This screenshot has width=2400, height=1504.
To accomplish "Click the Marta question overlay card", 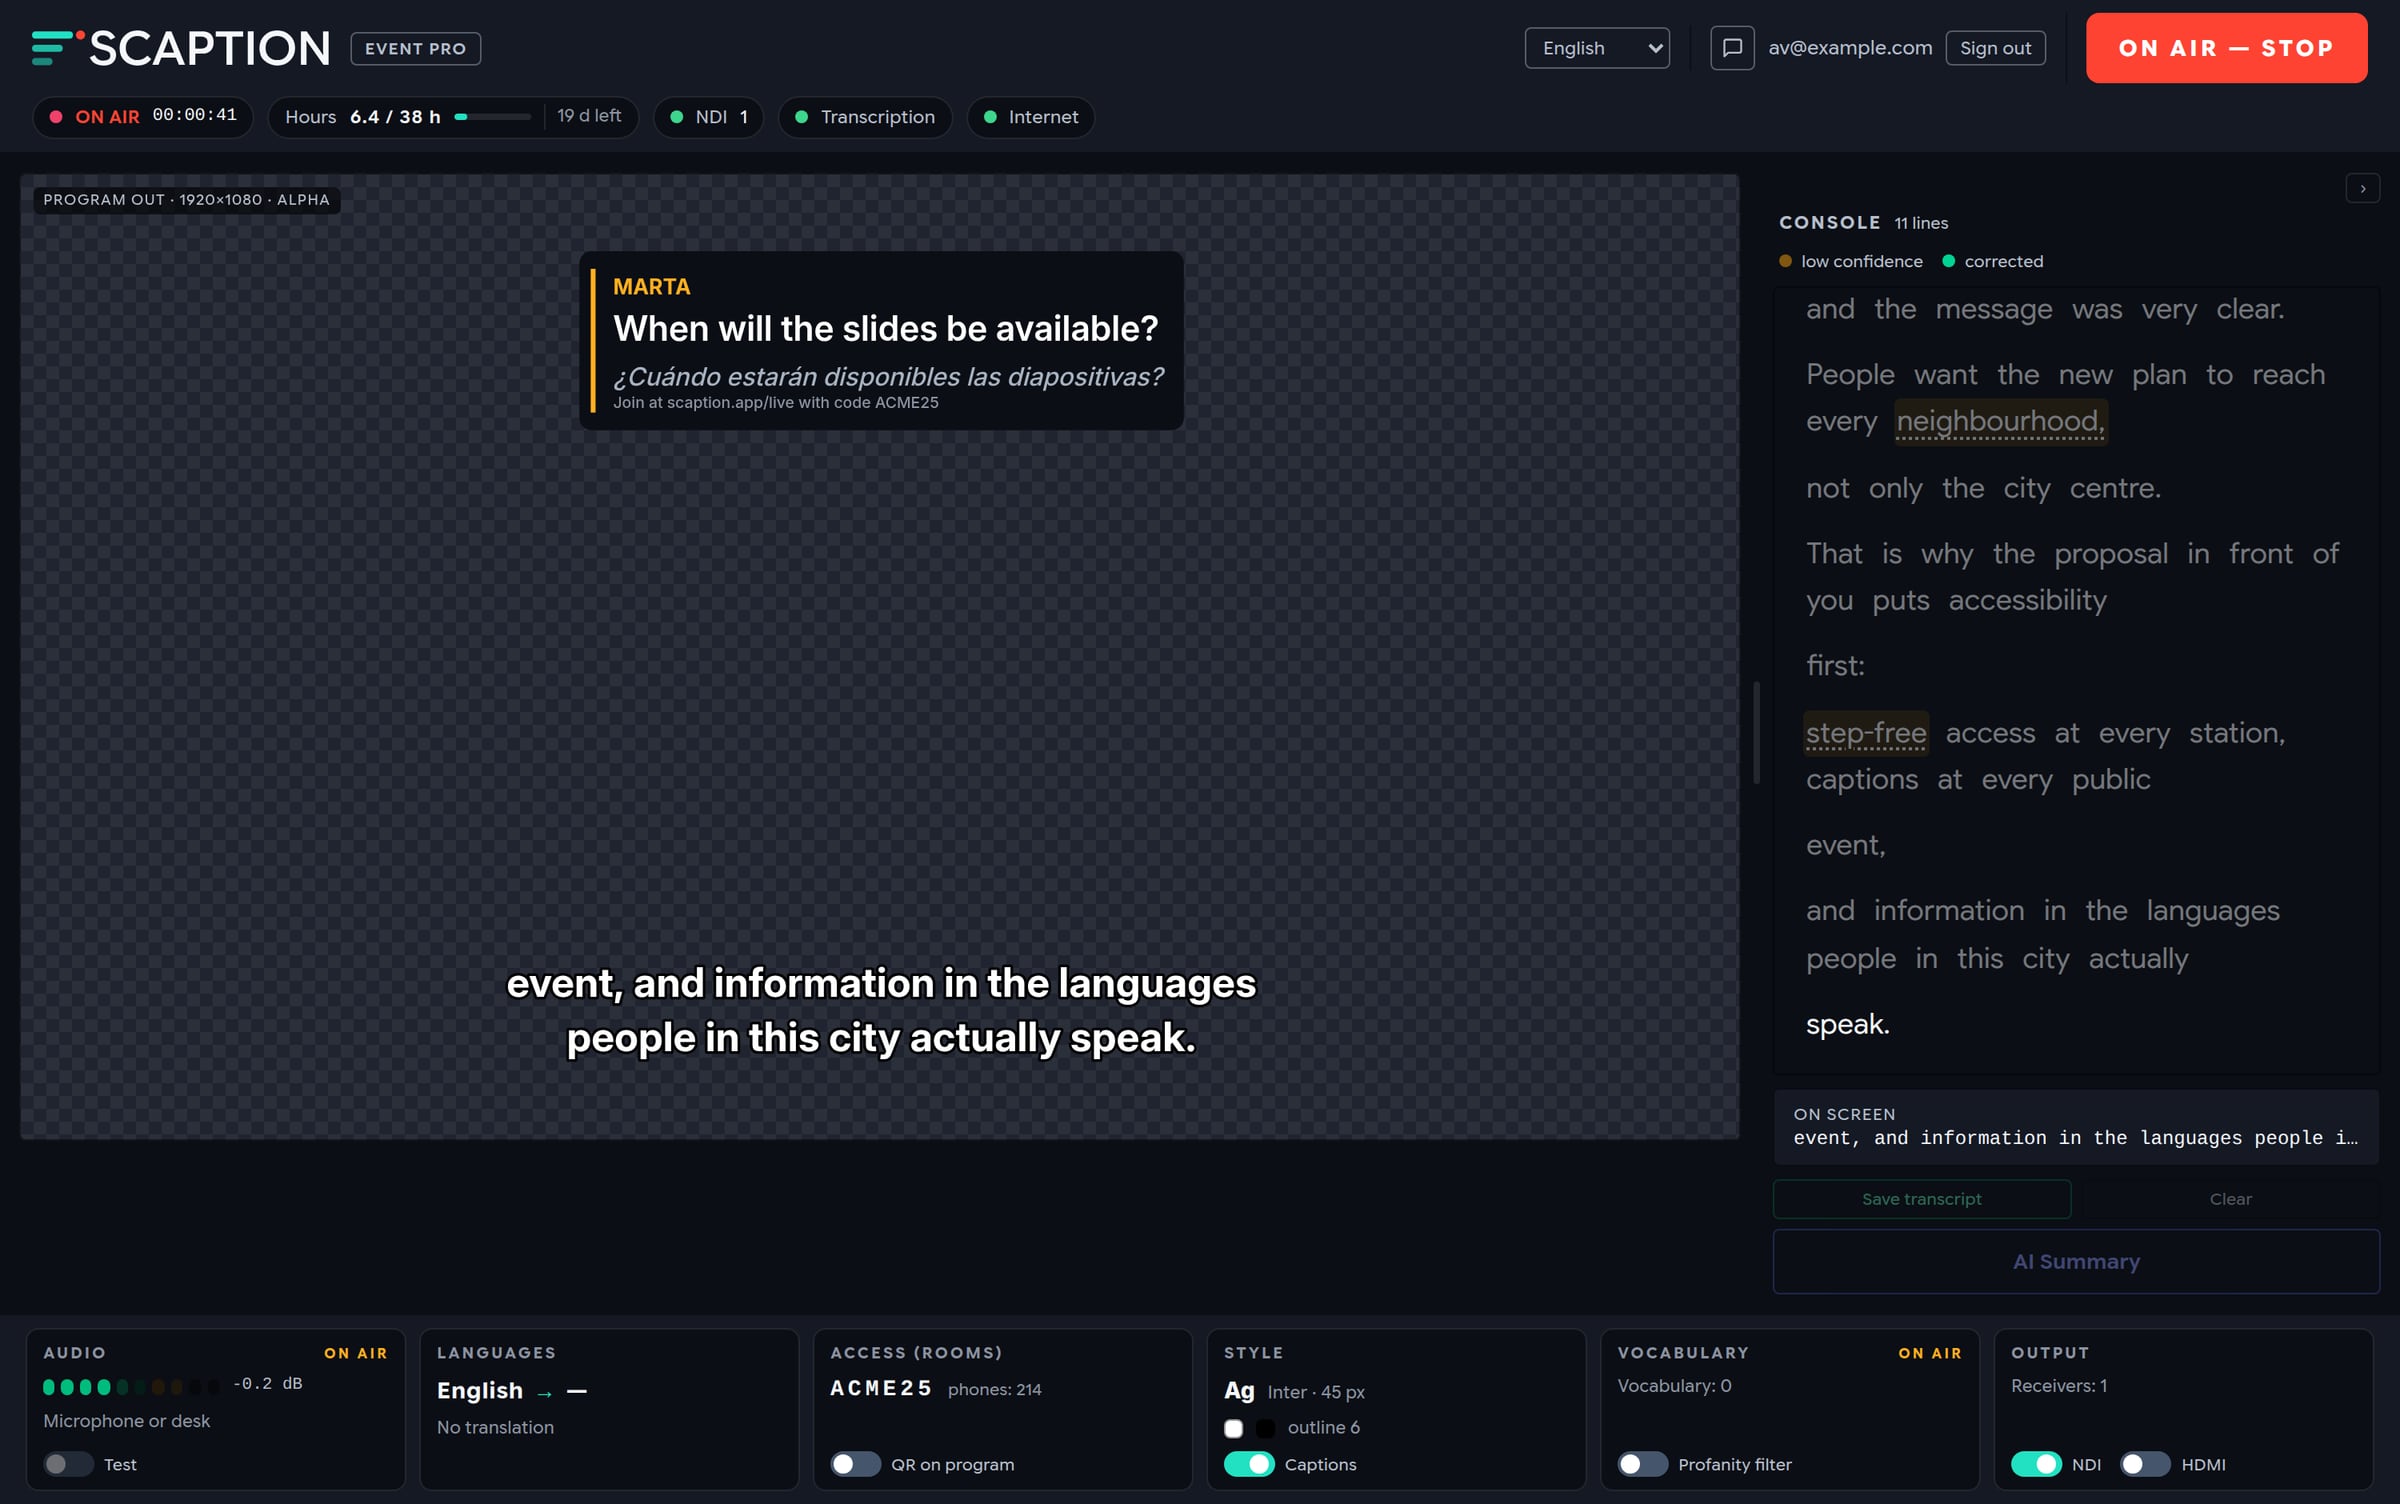I will pos(881,341).
